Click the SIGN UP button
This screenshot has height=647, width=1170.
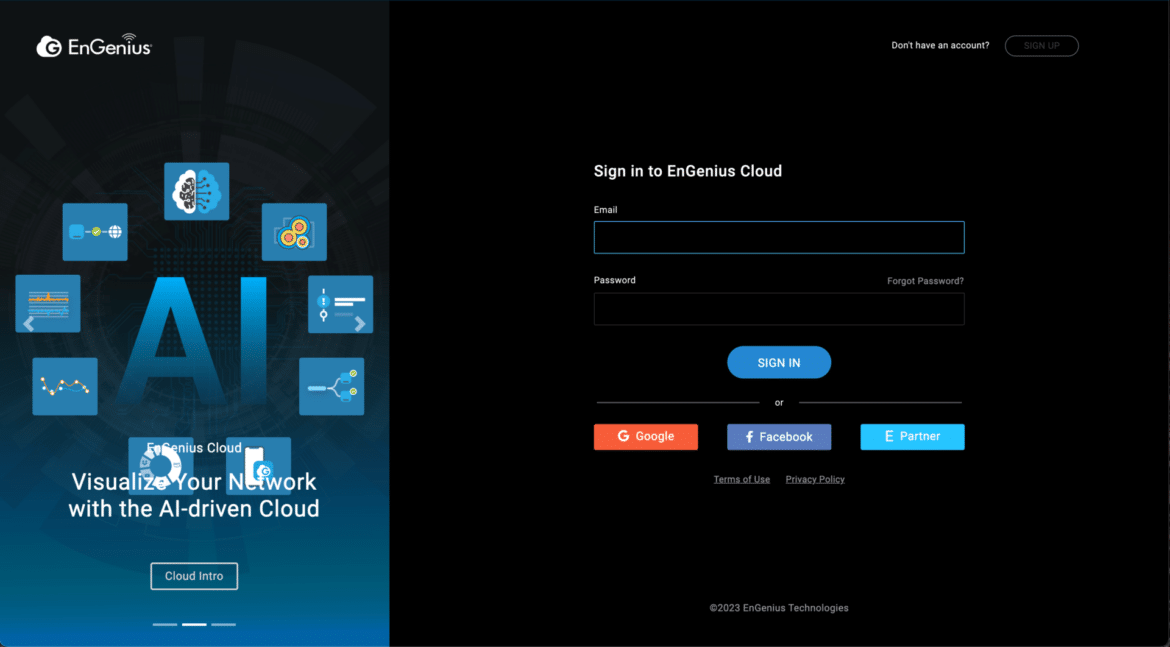[x=1042, y=46]
